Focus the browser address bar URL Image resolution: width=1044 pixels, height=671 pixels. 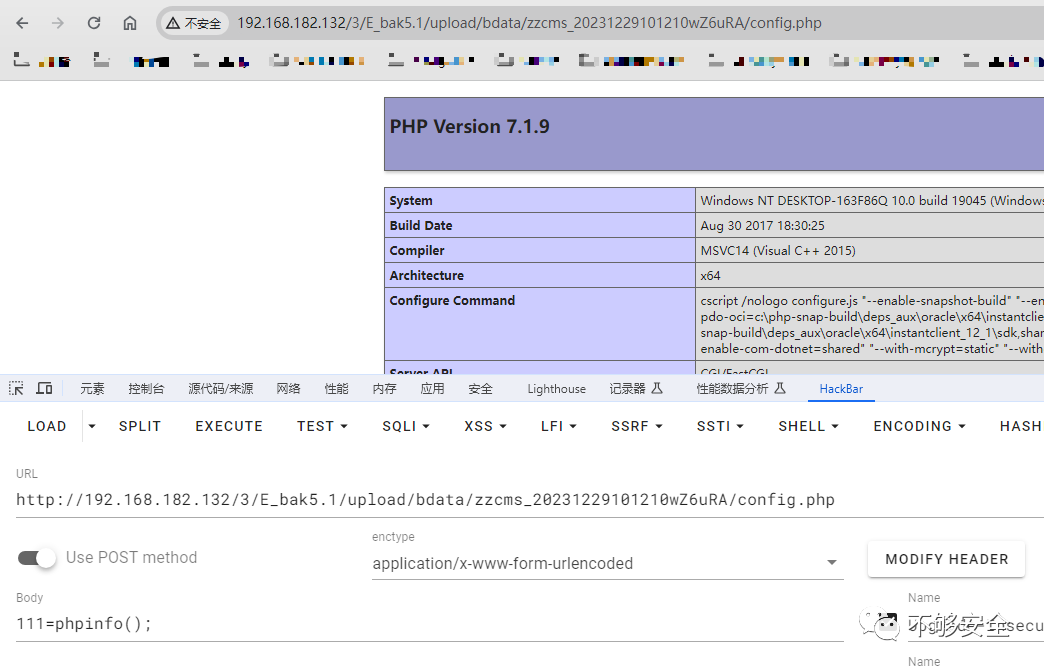click(x=529, y=23)
